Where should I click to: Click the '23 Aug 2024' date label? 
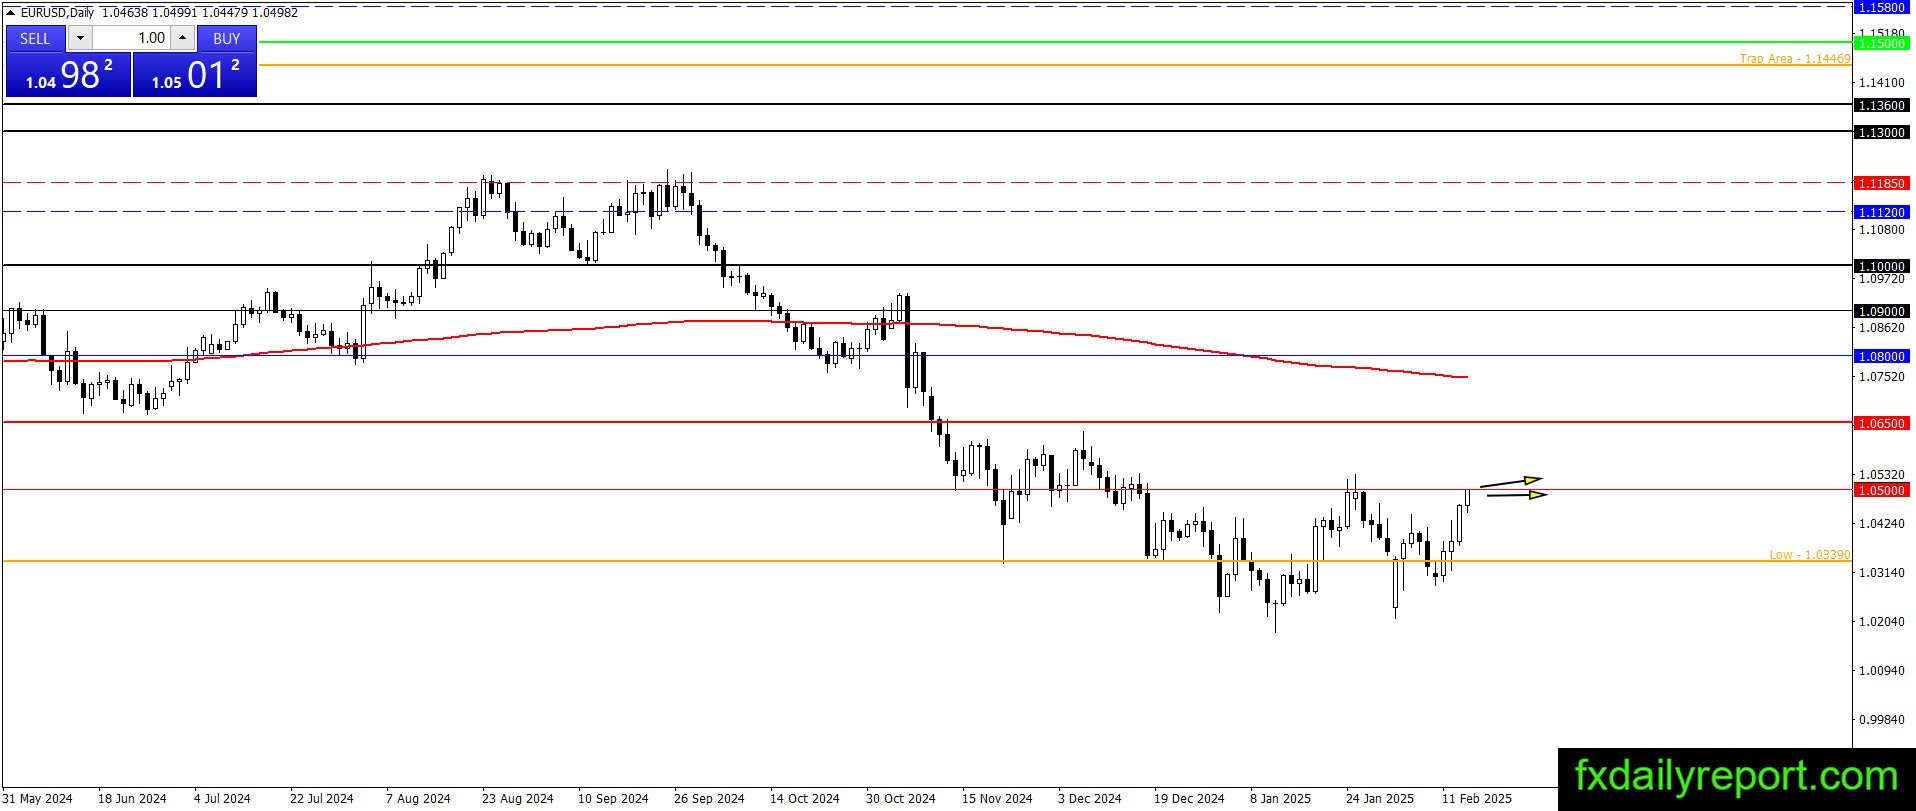coord(517,799)
